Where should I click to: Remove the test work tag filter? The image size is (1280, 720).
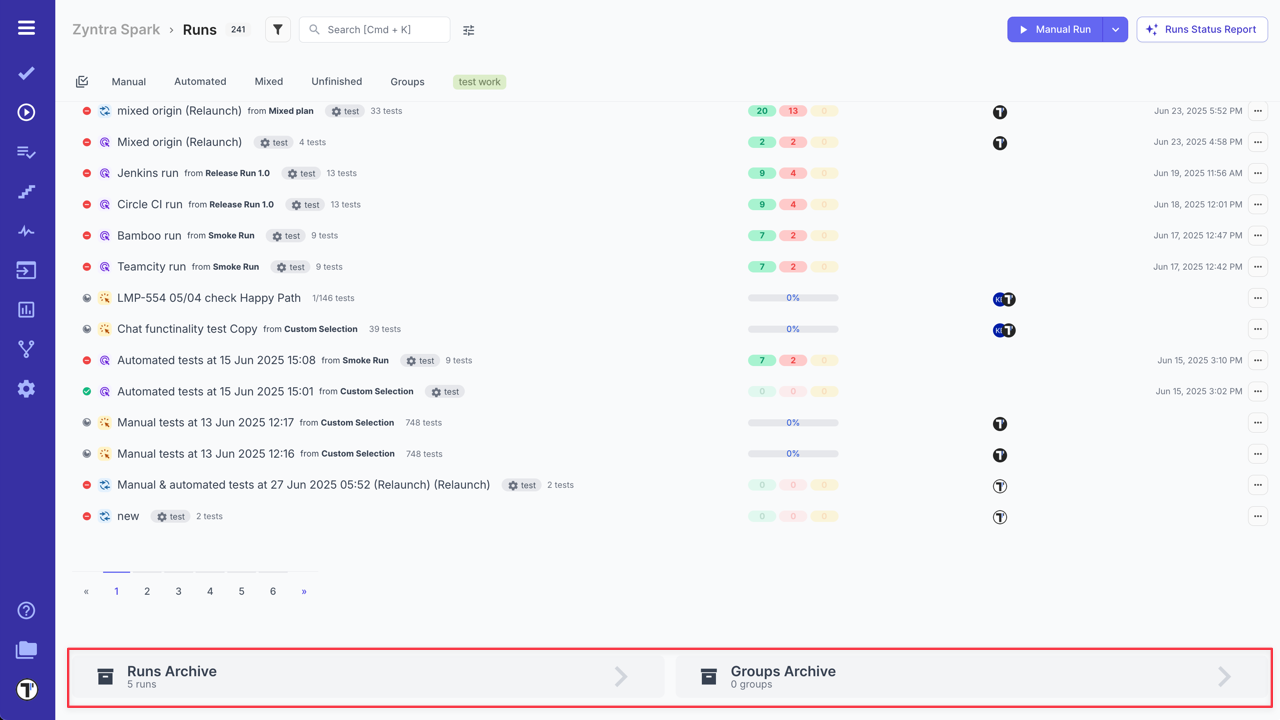(x=479, y=81)
